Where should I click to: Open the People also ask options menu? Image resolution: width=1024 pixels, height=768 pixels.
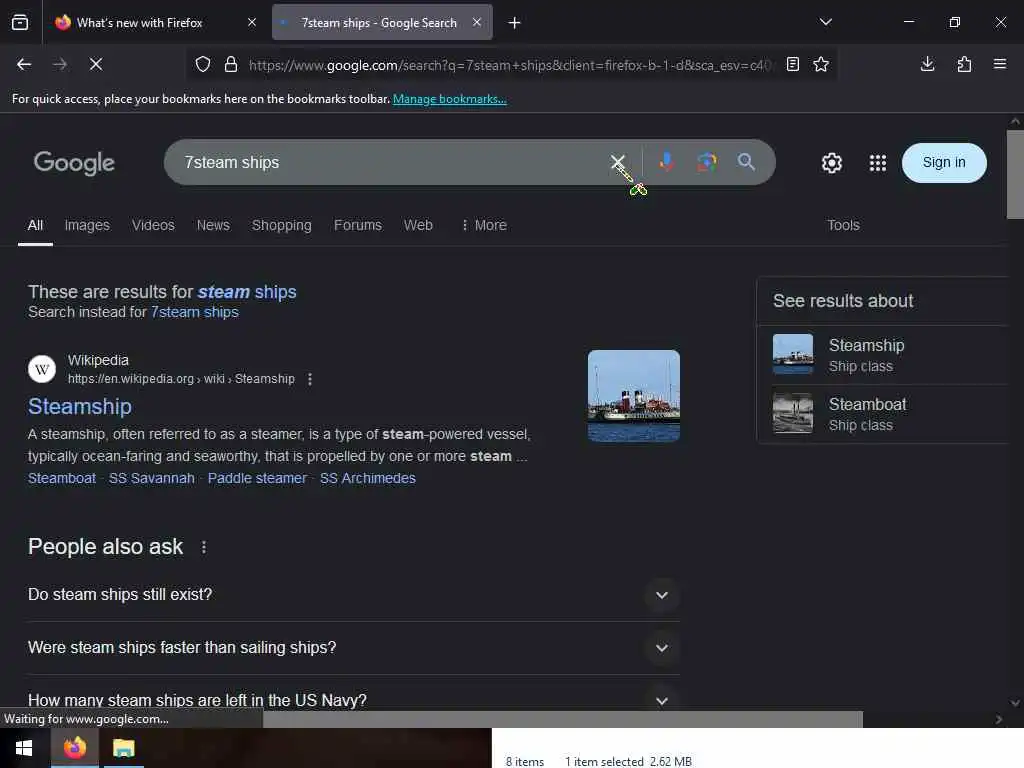204,547
